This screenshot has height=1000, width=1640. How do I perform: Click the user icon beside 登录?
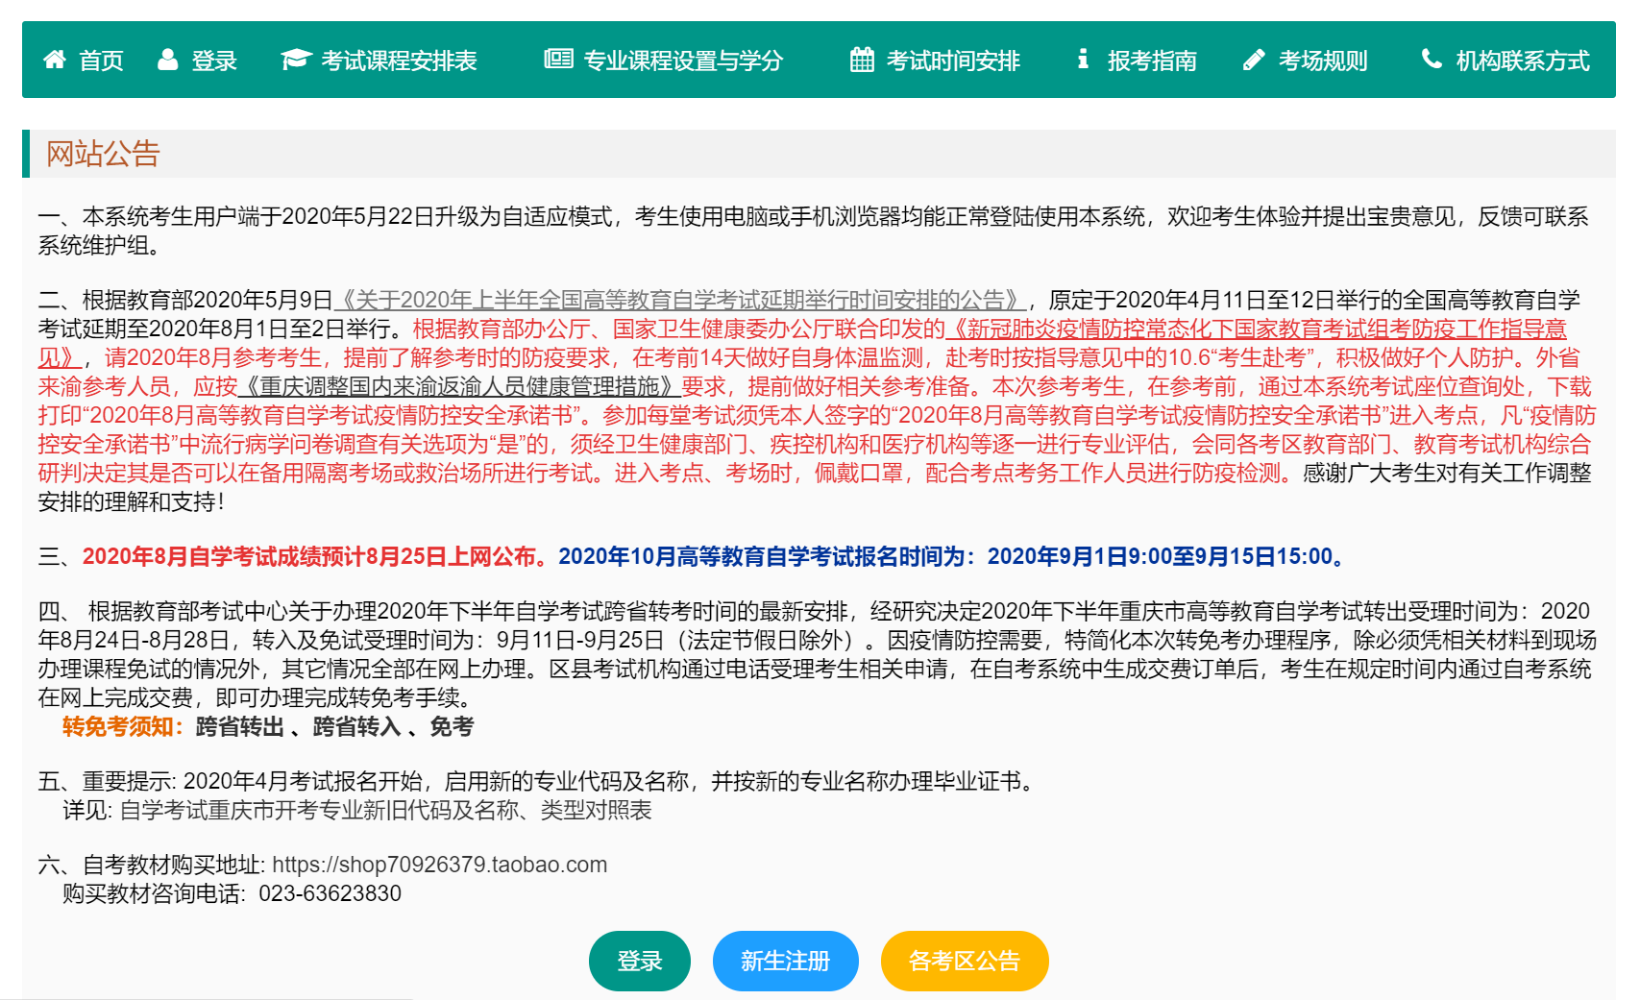(x=168, y=60)
